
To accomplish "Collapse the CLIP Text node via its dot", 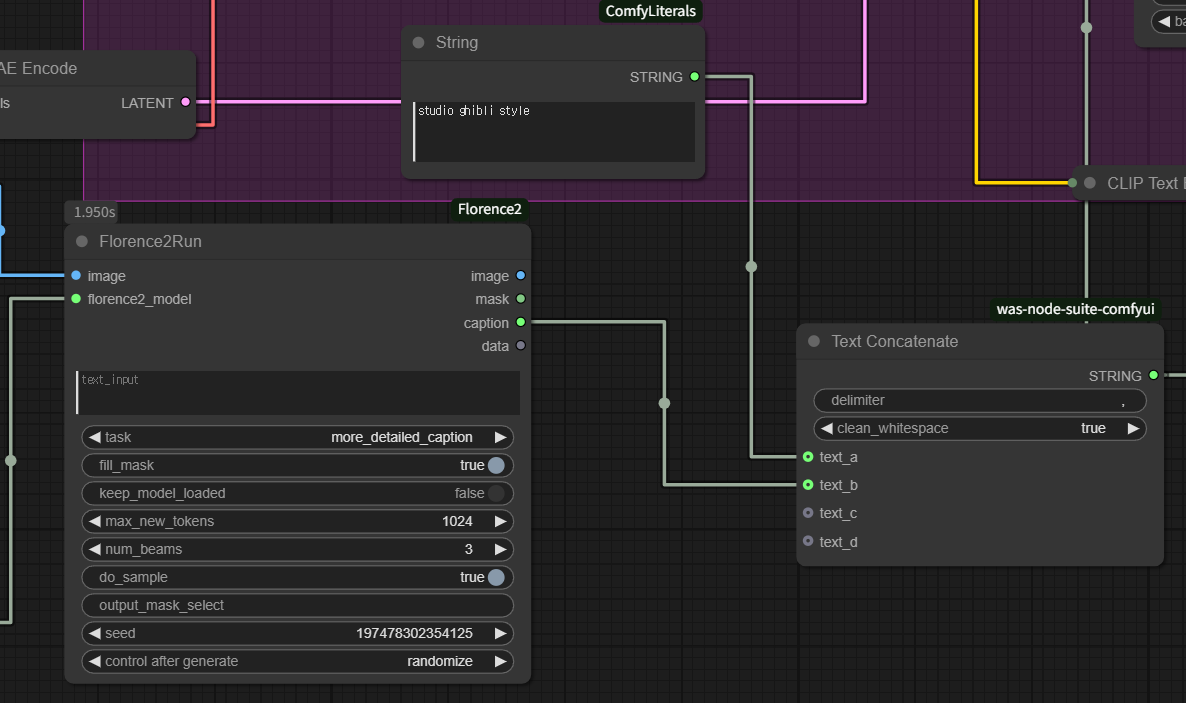I will tap(1090, 182).
